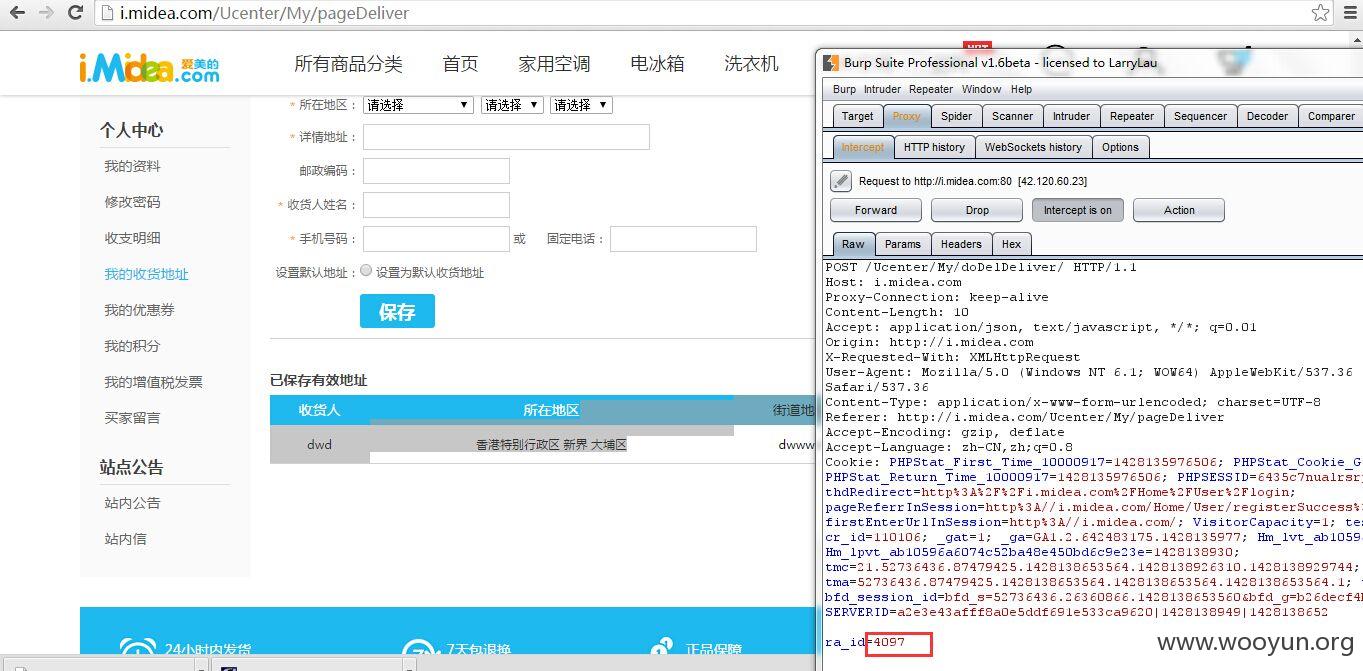Click the page info icon in address bar
Image resolution: width=1363 pixels, height=671 pixels.
point(108,14)
